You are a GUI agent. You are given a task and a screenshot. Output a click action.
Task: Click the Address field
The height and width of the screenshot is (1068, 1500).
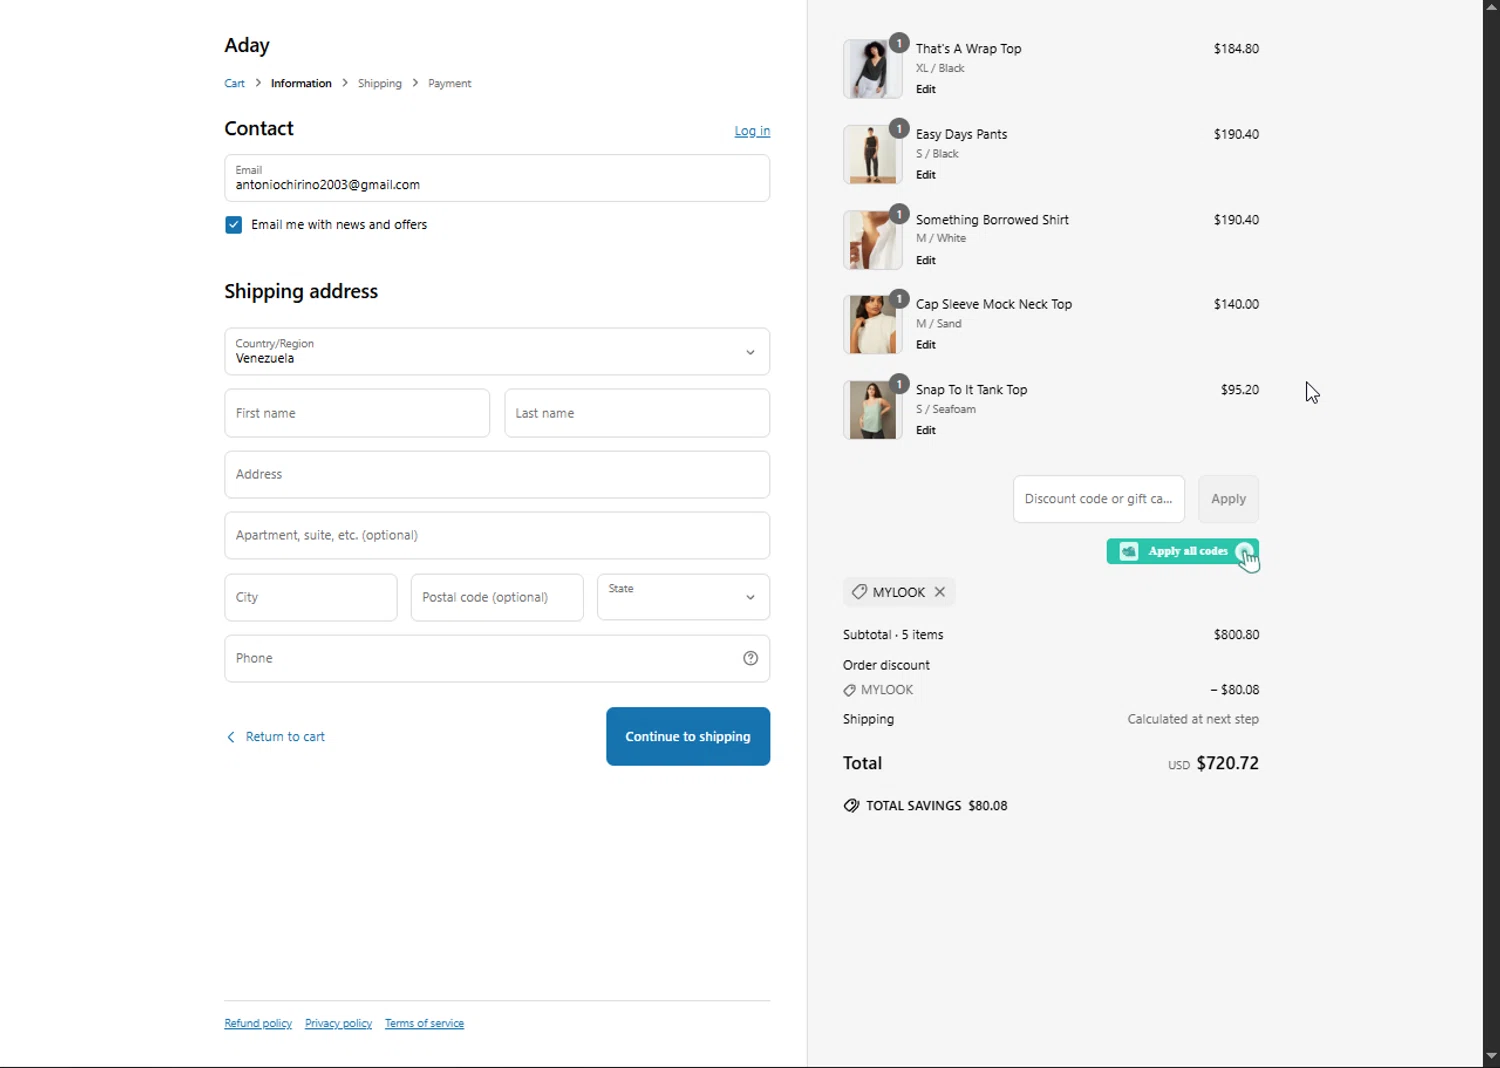pos(497,474)
